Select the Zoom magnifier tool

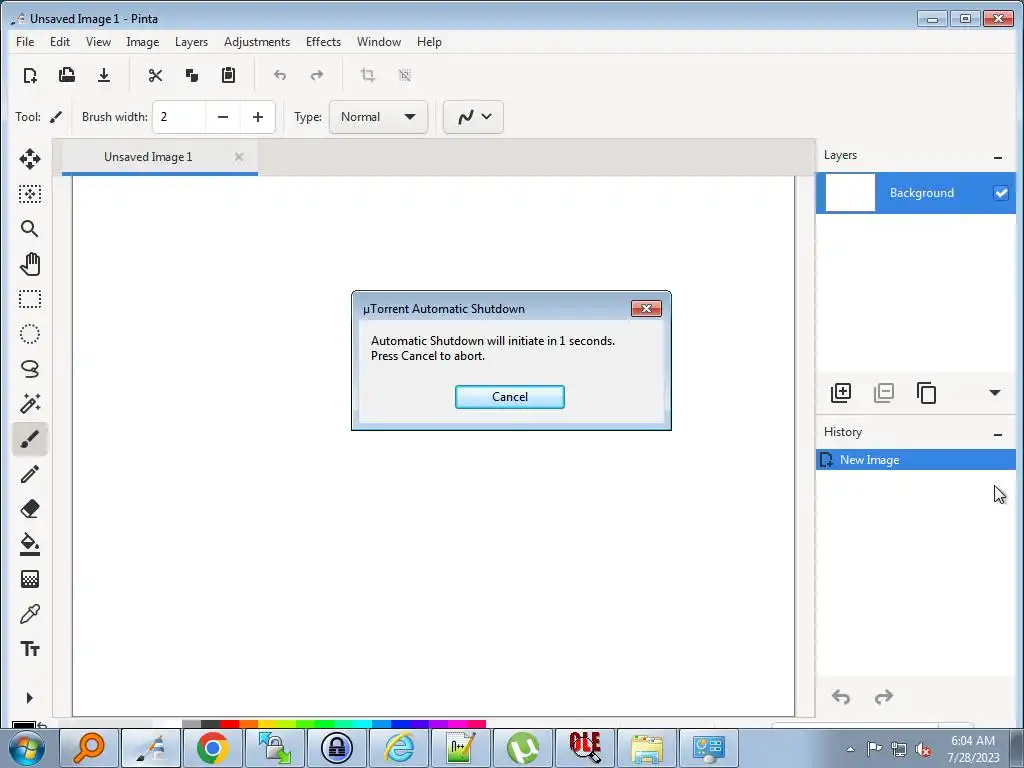pyautogui.click(x=30, y=229)
